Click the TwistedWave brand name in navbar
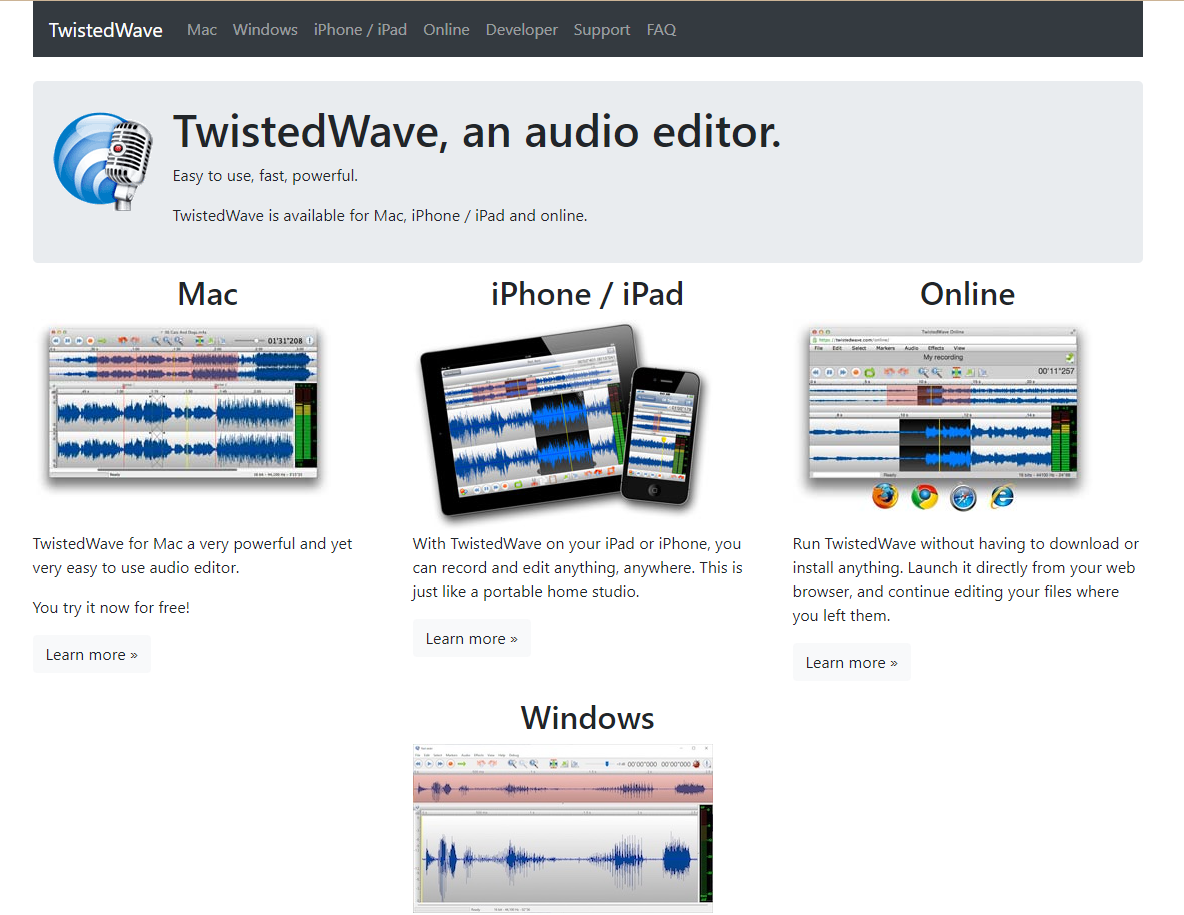 [105, 29]
